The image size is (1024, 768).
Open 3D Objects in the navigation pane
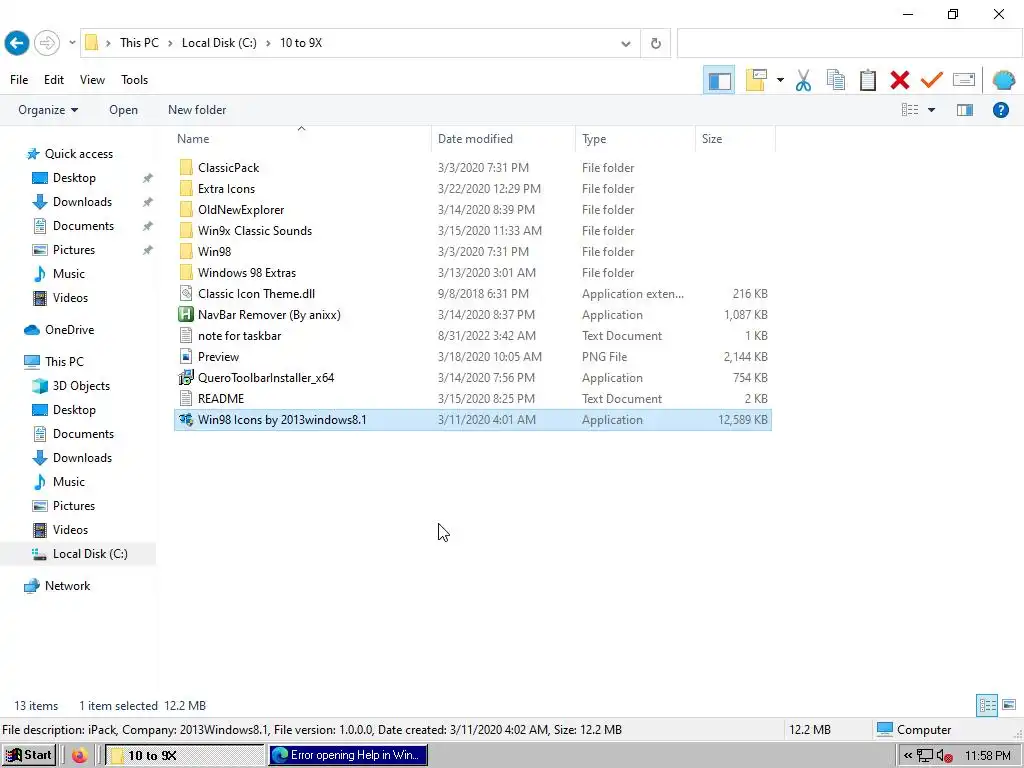click(x=81, y=386)
